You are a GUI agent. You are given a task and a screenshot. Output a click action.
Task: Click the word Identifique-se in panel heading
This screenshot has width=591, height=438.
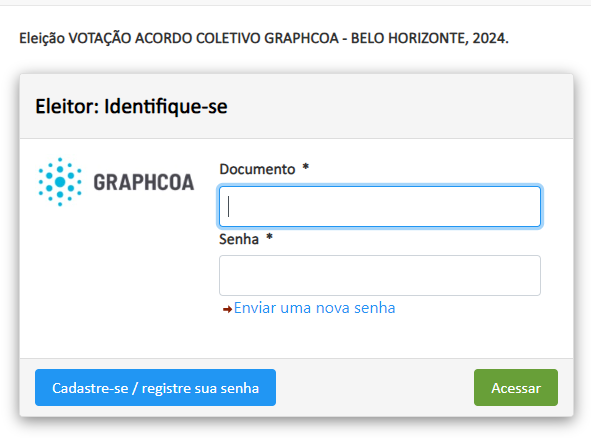(166, 106)
